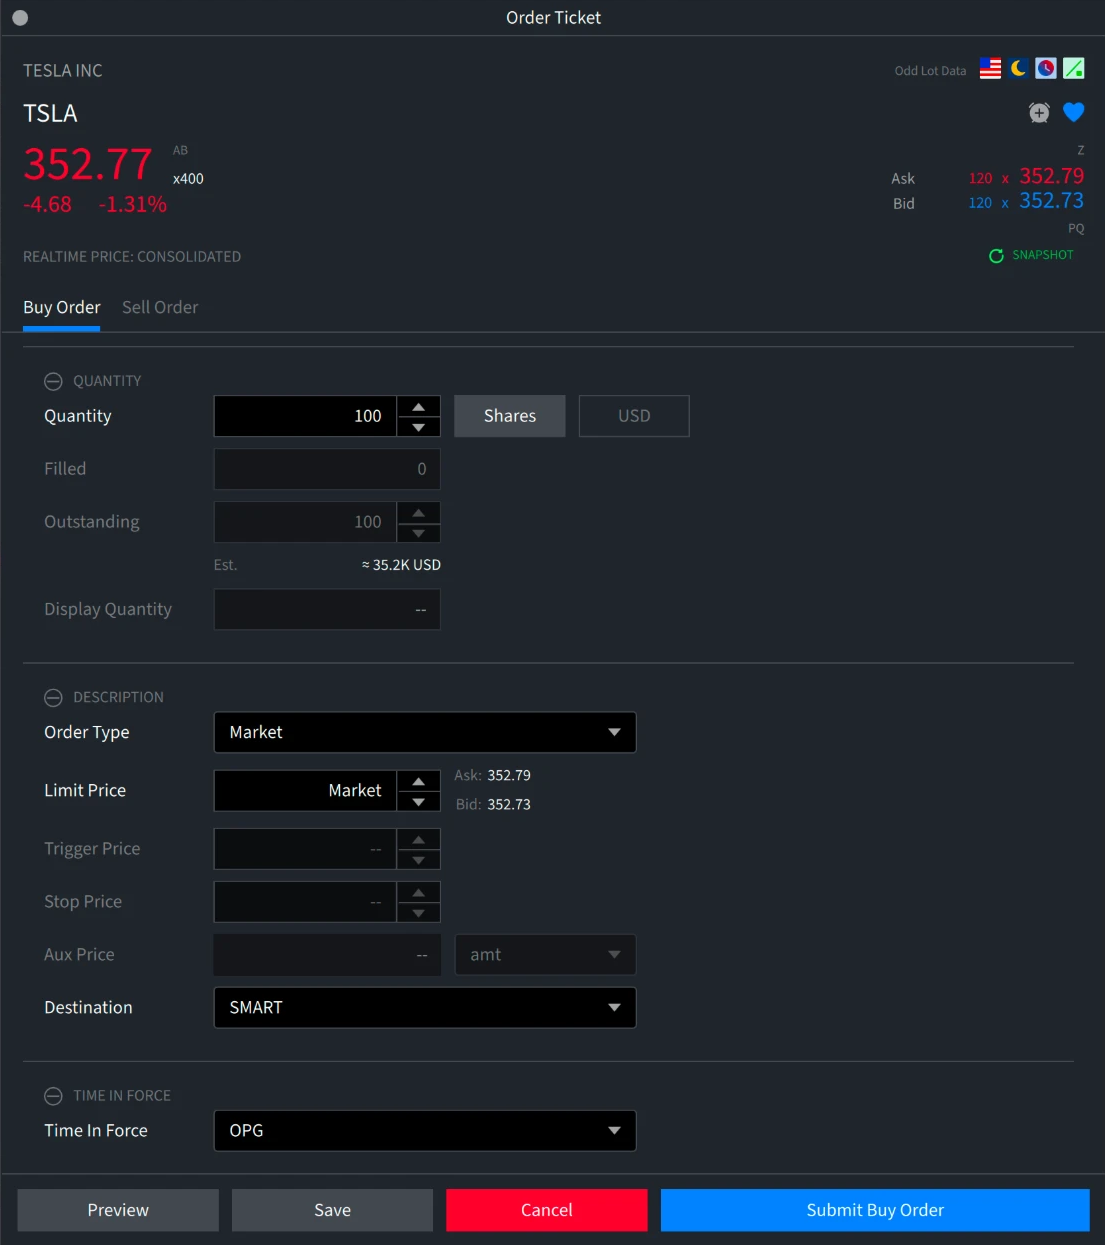This screenshot has height=1245, width=1105.
Task: Refresh the quote snapshot icon
Action: coord(996,256)
